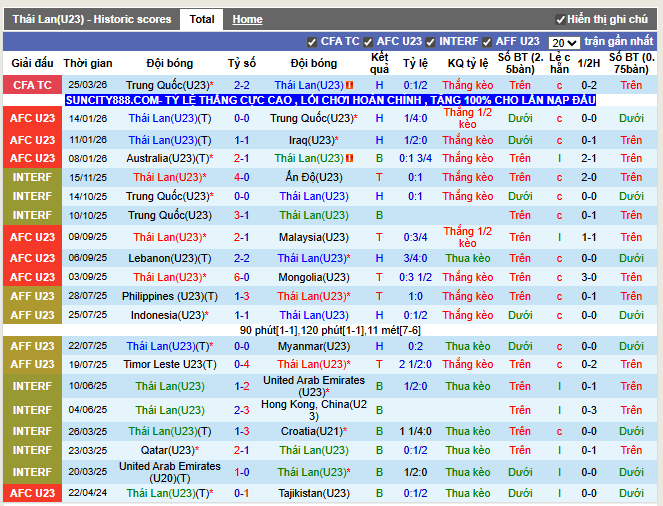Click Thái Lan(U23) on 14/10/25 row
Viewport: 663px width, 506px height.
pyautogui.click(x=314, y=197)
